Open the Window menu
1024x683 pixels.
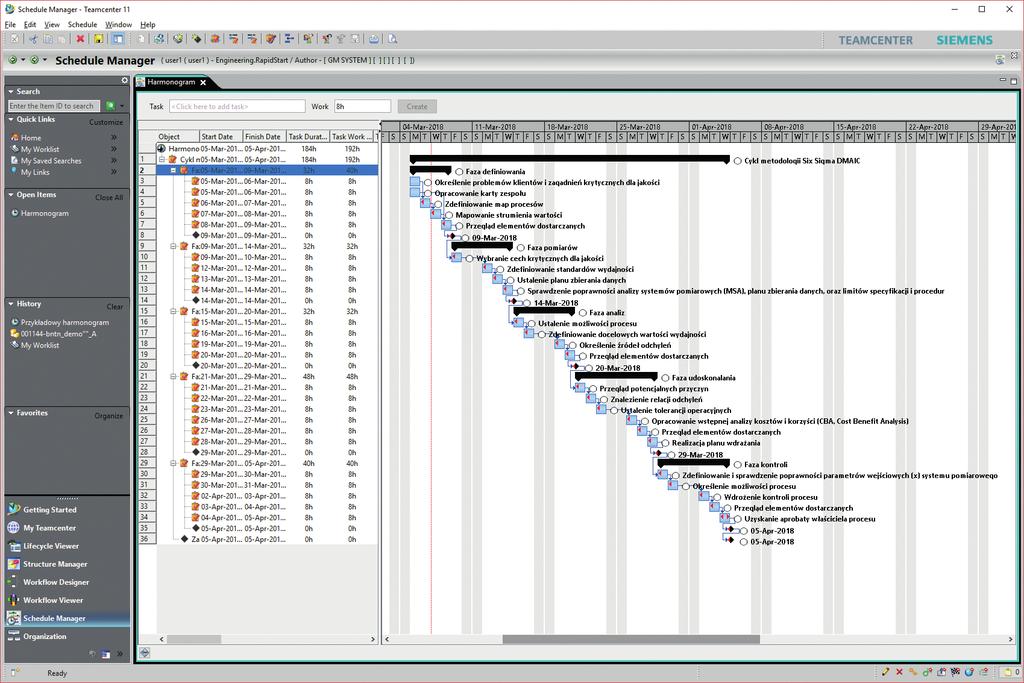tap(118, 24)
